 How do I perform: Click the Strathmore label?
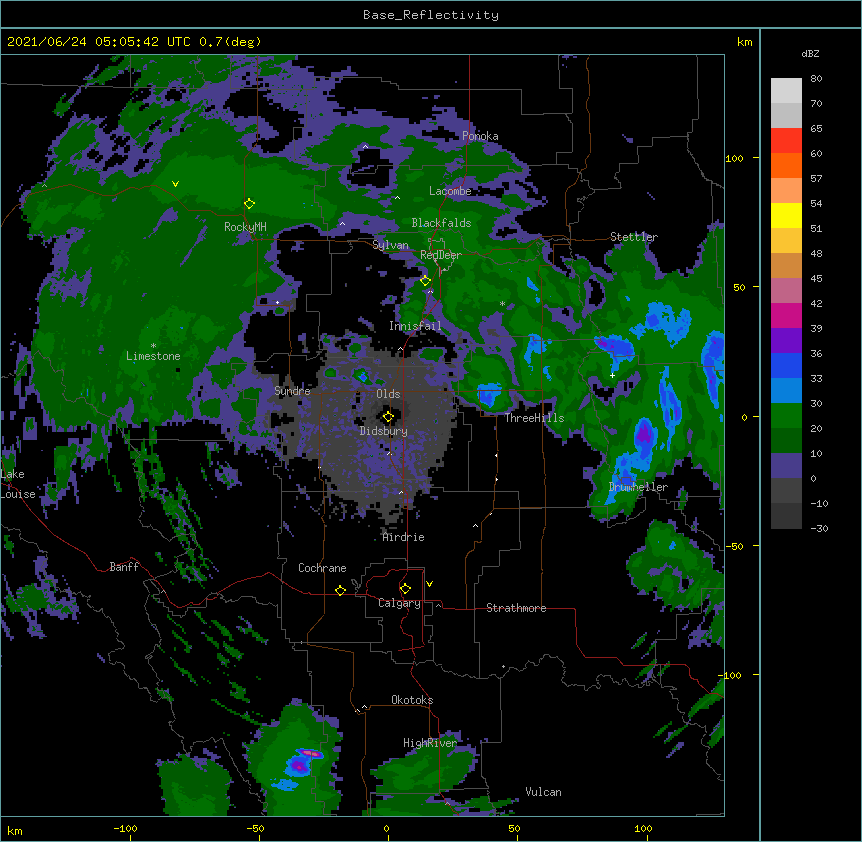pyautogui.click(x=516, y=608)
